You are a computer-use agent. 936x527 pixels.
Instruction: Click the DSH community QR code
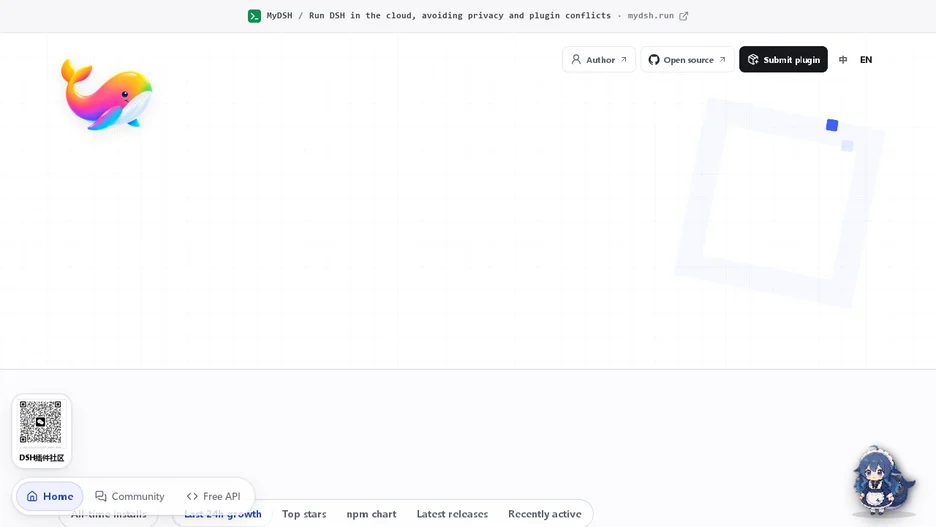coord(41,423)
